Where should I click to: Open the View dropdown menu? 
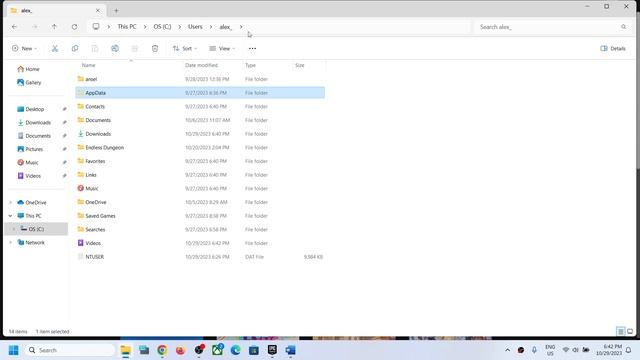coord(222,49)
